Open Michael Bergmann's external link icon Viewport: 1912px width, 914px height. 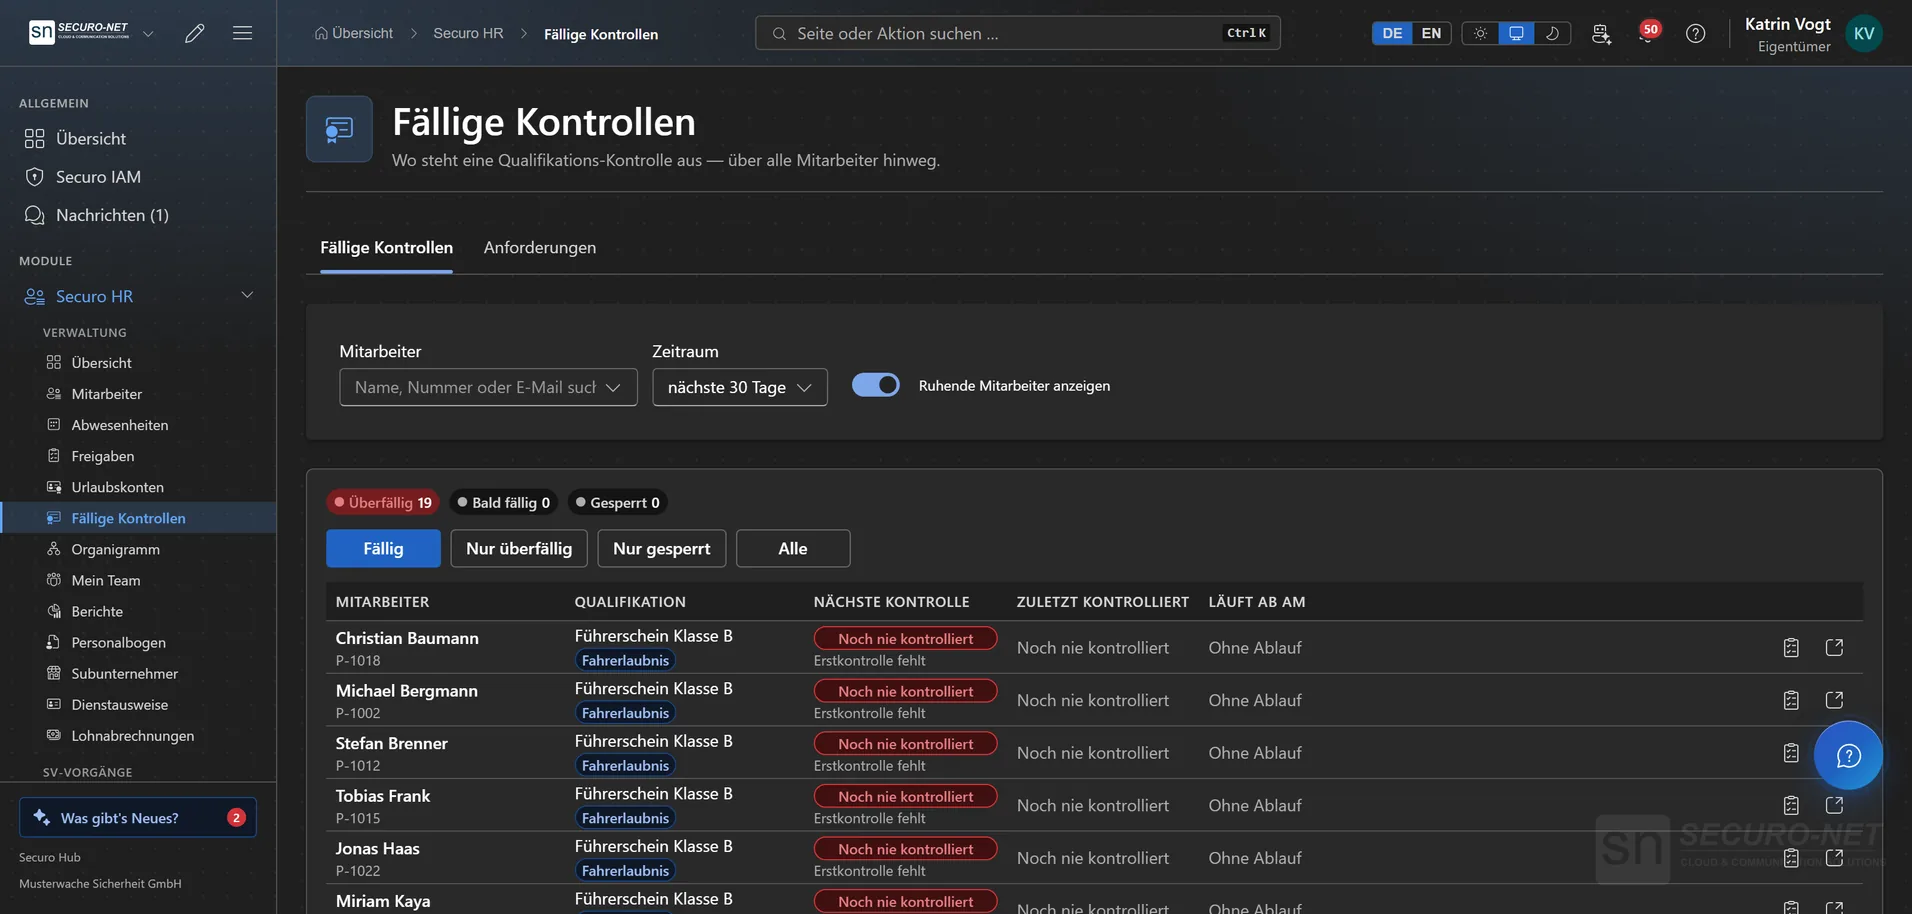tap(1834, 700)
